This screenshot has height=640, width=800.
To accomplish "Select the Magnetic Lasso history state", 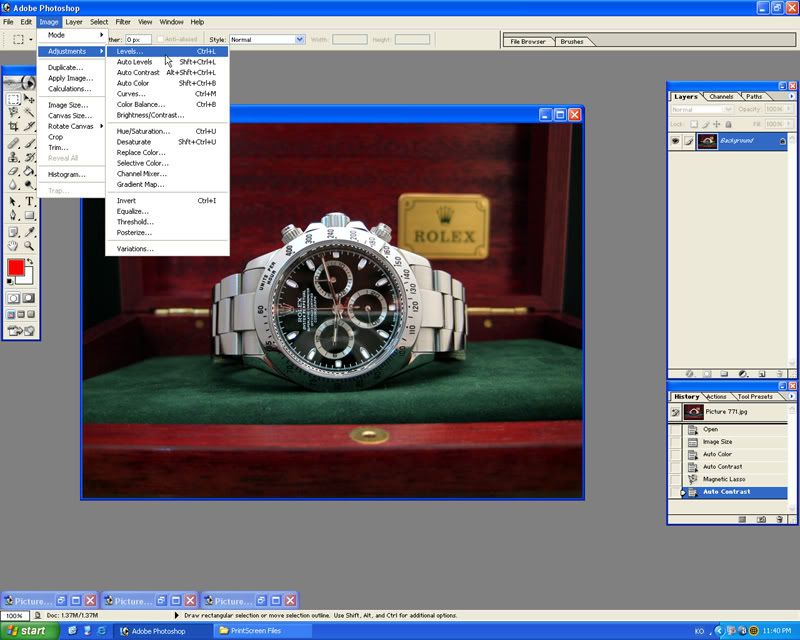I will click(x=735, y=479).
